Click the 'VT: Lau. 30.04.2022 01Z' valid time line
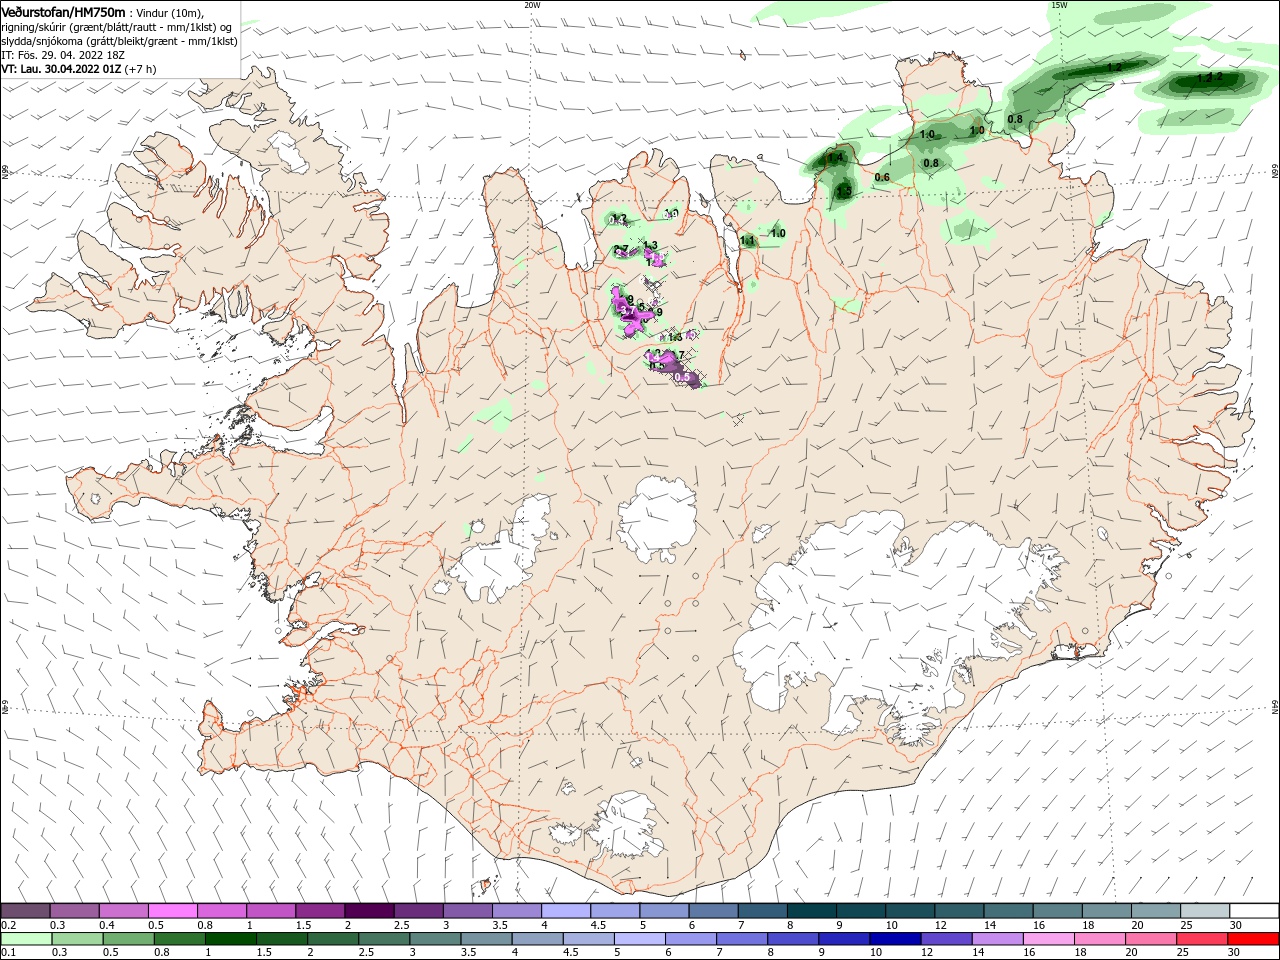 tap(61, 69)
